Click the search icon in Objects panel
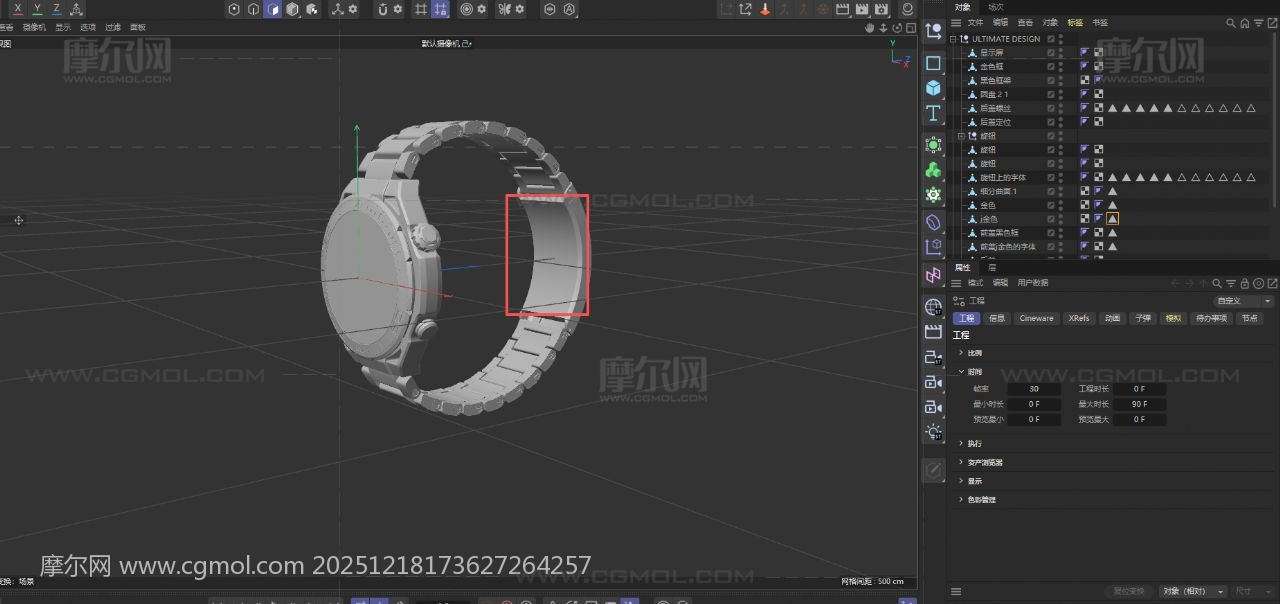1280x604 pixels. click(1232, 23)
